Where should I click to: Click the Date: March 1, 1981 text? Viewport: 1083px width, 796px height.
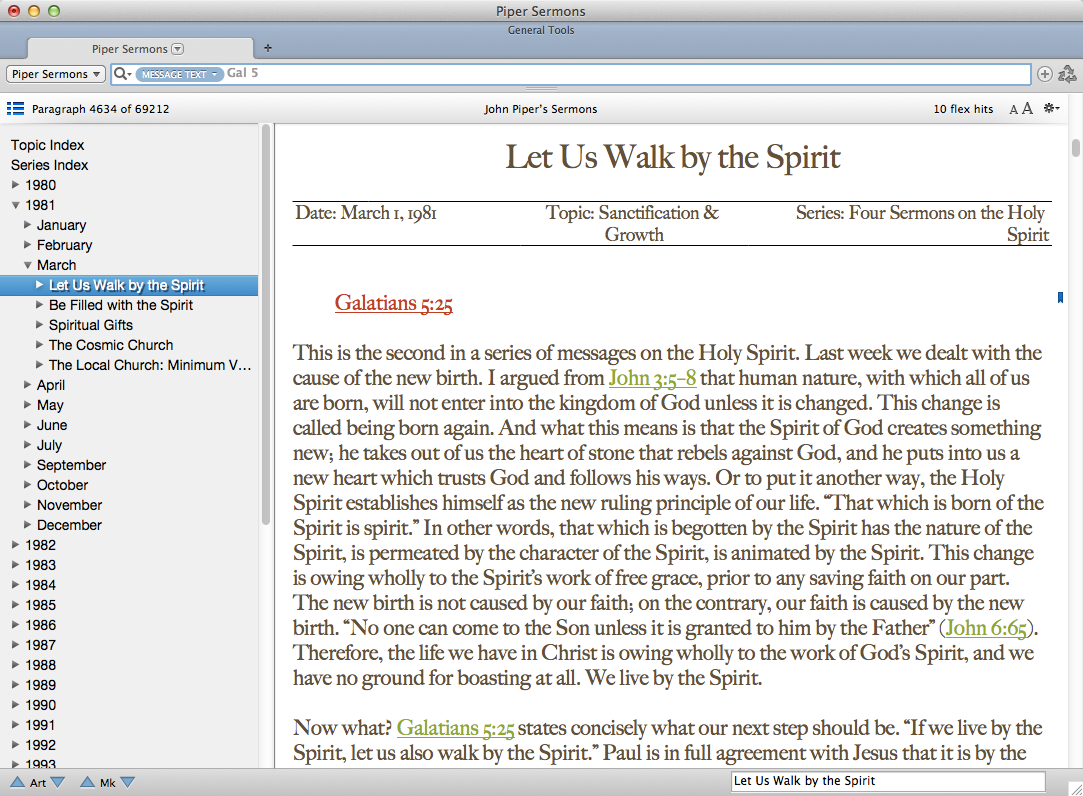(366, 213)
